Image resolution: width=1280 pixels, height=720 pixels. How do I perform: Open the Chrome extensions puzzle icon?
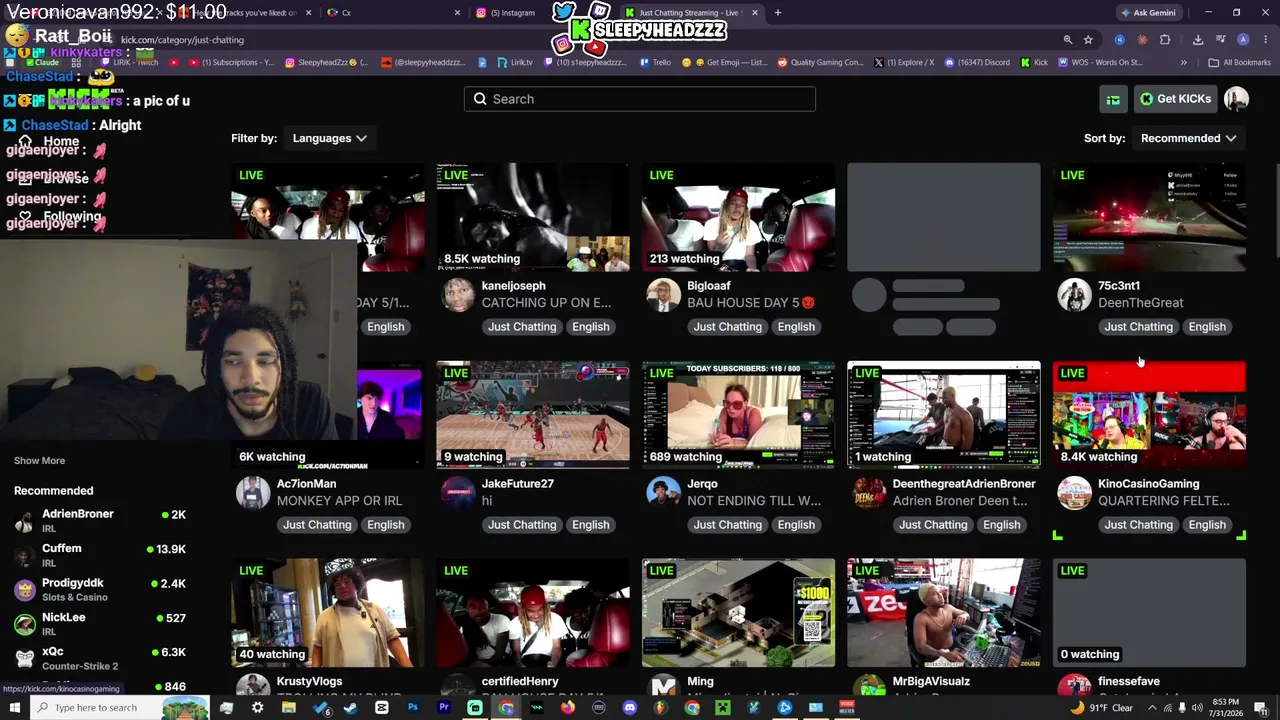click(x=1165, y=40)
